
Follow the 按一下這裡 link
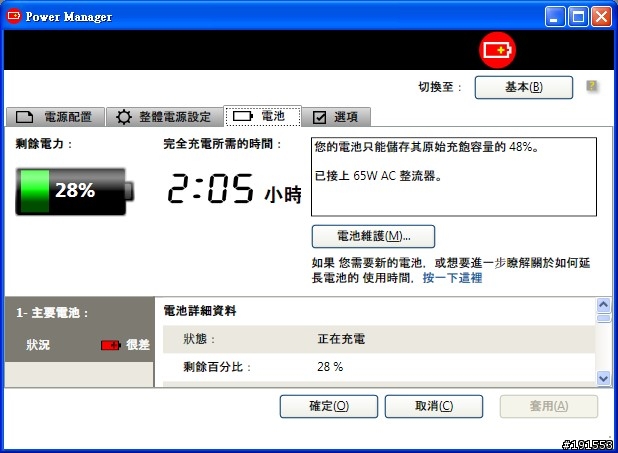click(x=452, y=278)
